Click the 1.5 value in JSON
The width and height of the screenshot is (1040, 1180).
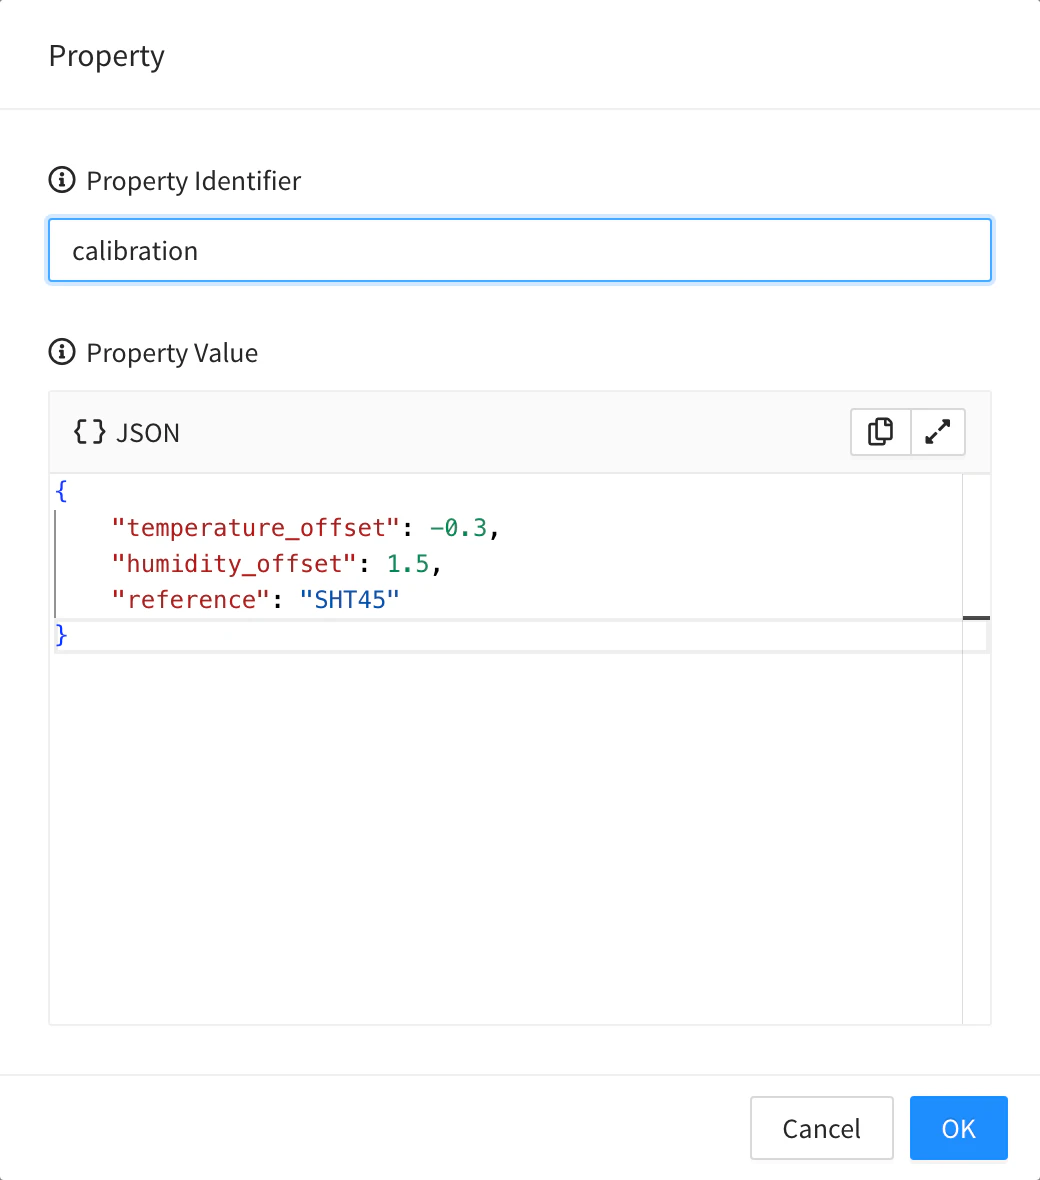point(408,564)
